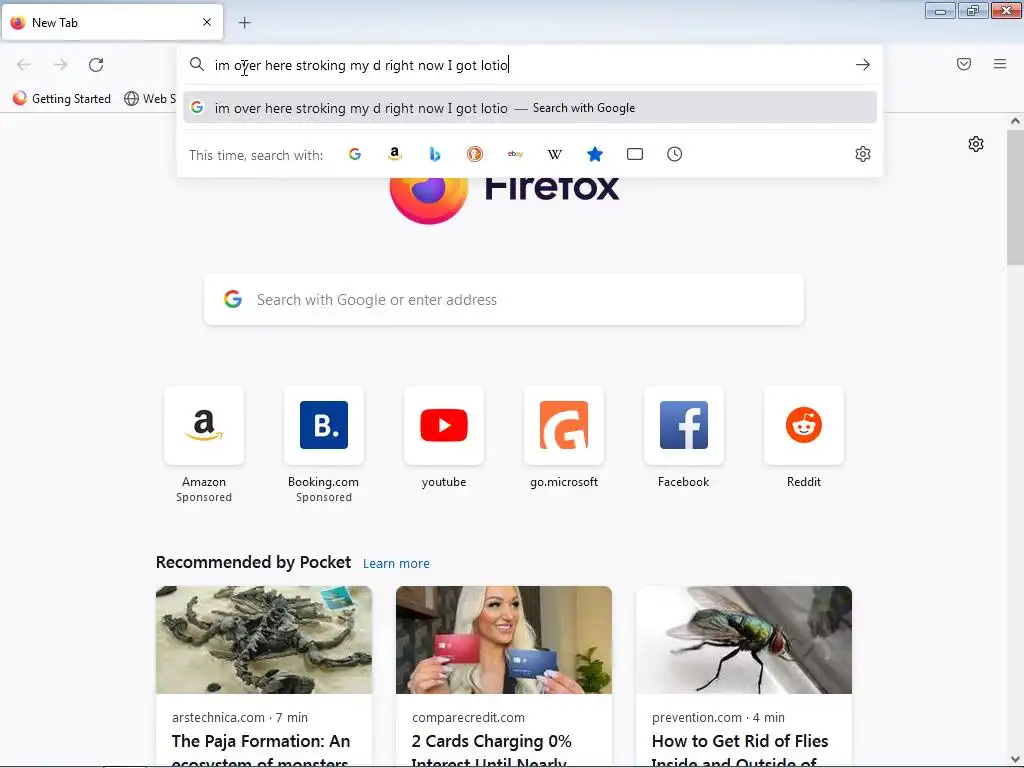This screenshot has height=768, width=1024.
Task: Click the go arrow in address bar
Action: [x=863, y=65]
